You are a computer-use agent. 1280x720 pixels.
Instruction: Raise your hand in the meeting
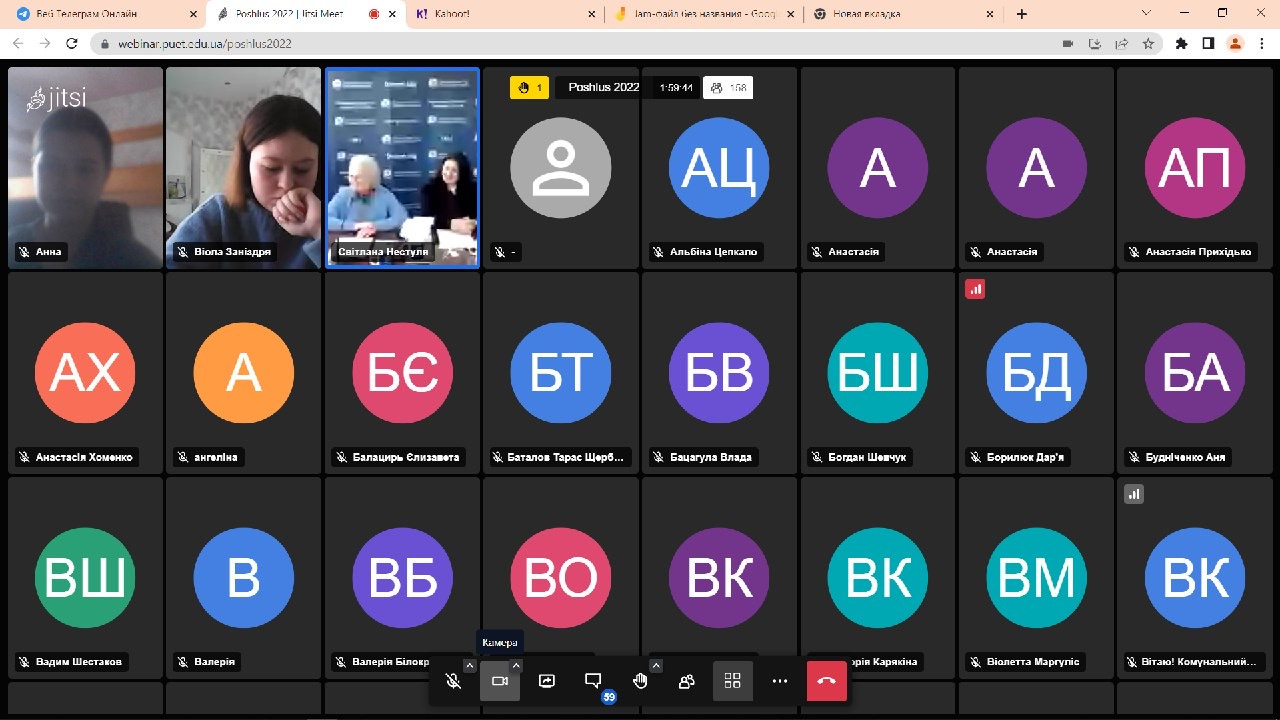coord(640,681)
